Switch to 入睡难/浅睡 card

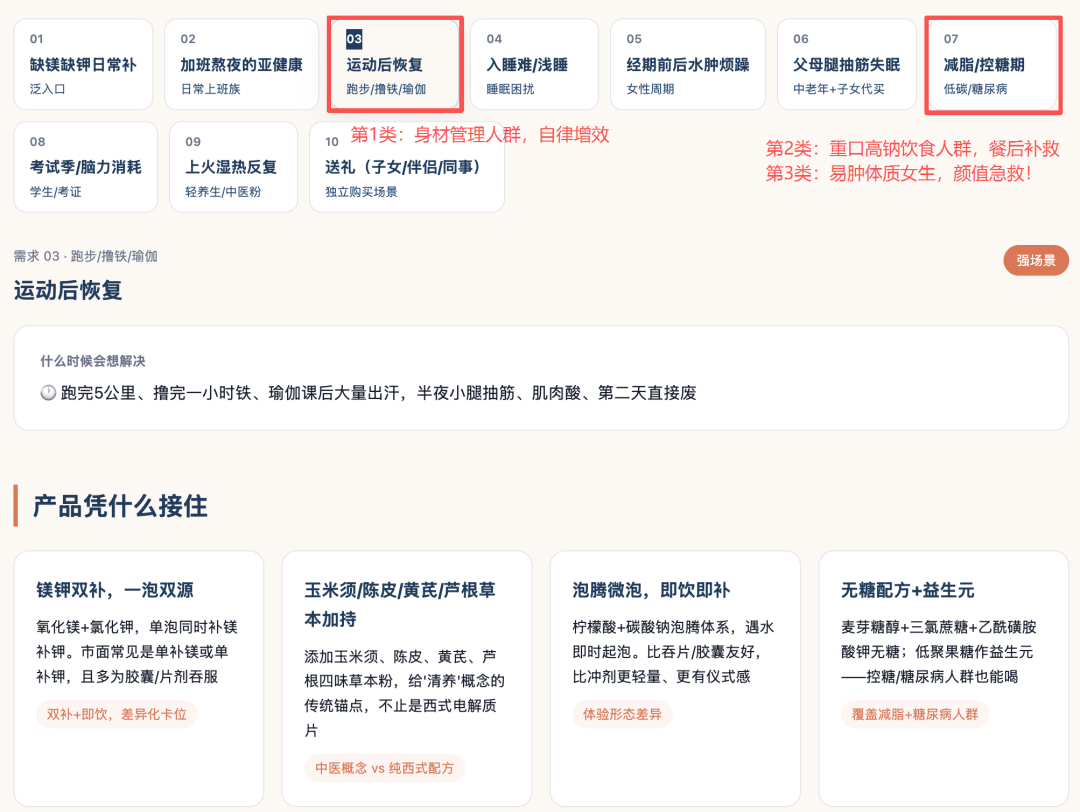pos(534,64)
